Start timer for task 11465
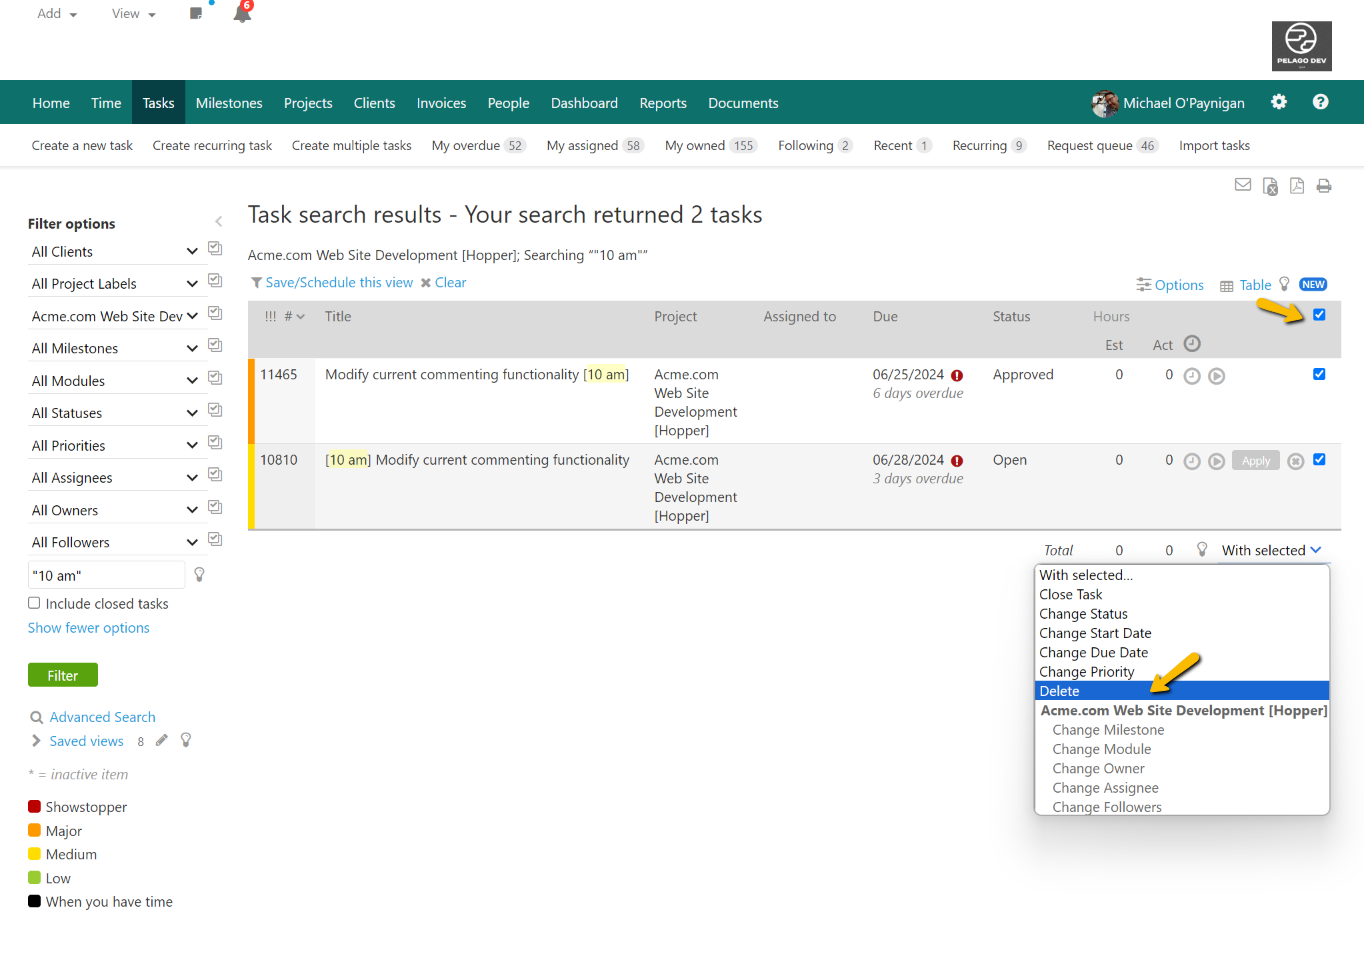Image resolution: width=1364 pixels, height=959 pixels. [x=1216, y=376]
